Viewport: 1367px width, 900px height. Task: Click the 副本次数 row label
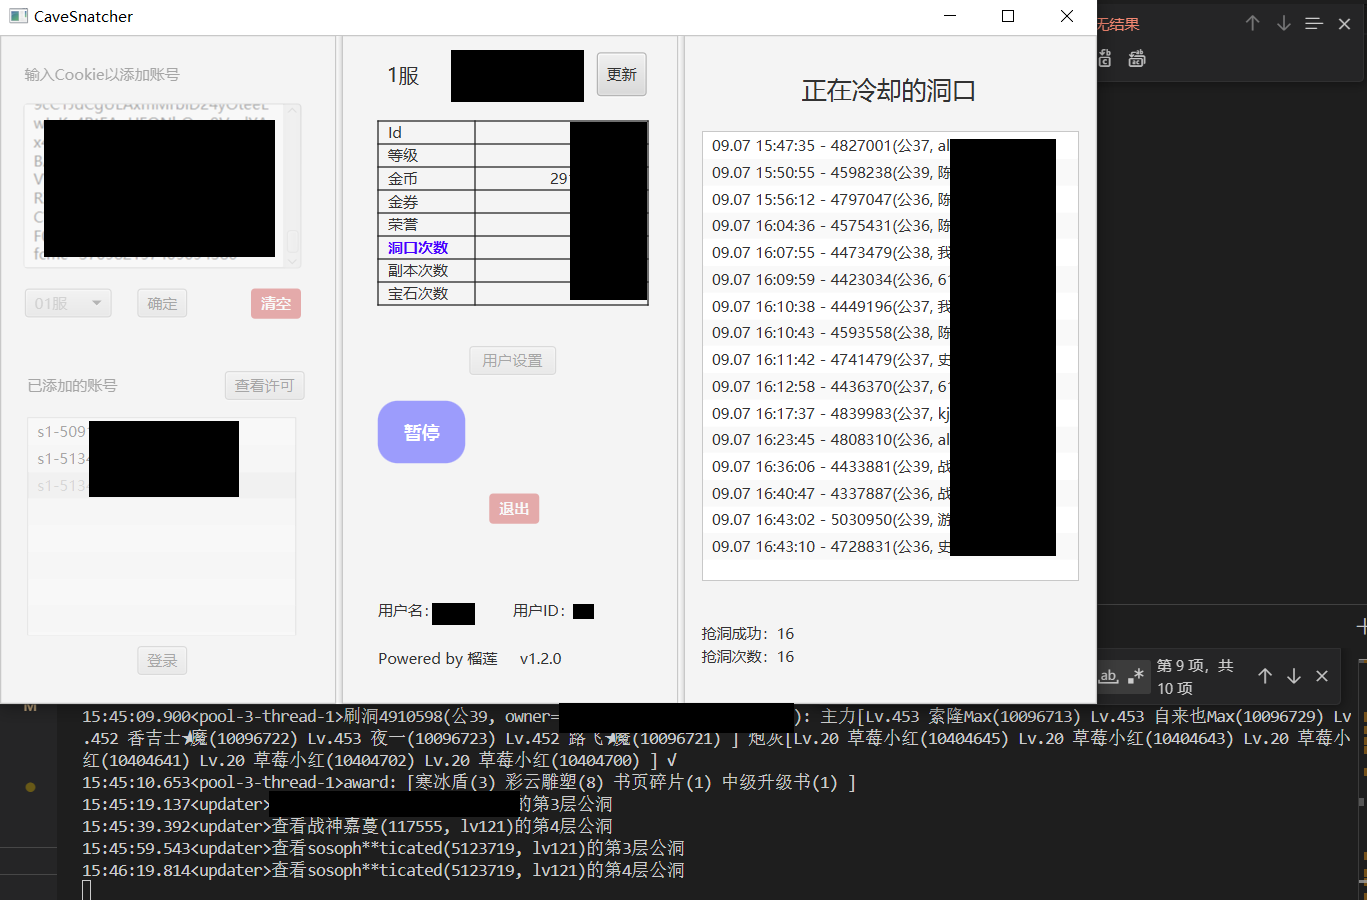tap(418, 270)
